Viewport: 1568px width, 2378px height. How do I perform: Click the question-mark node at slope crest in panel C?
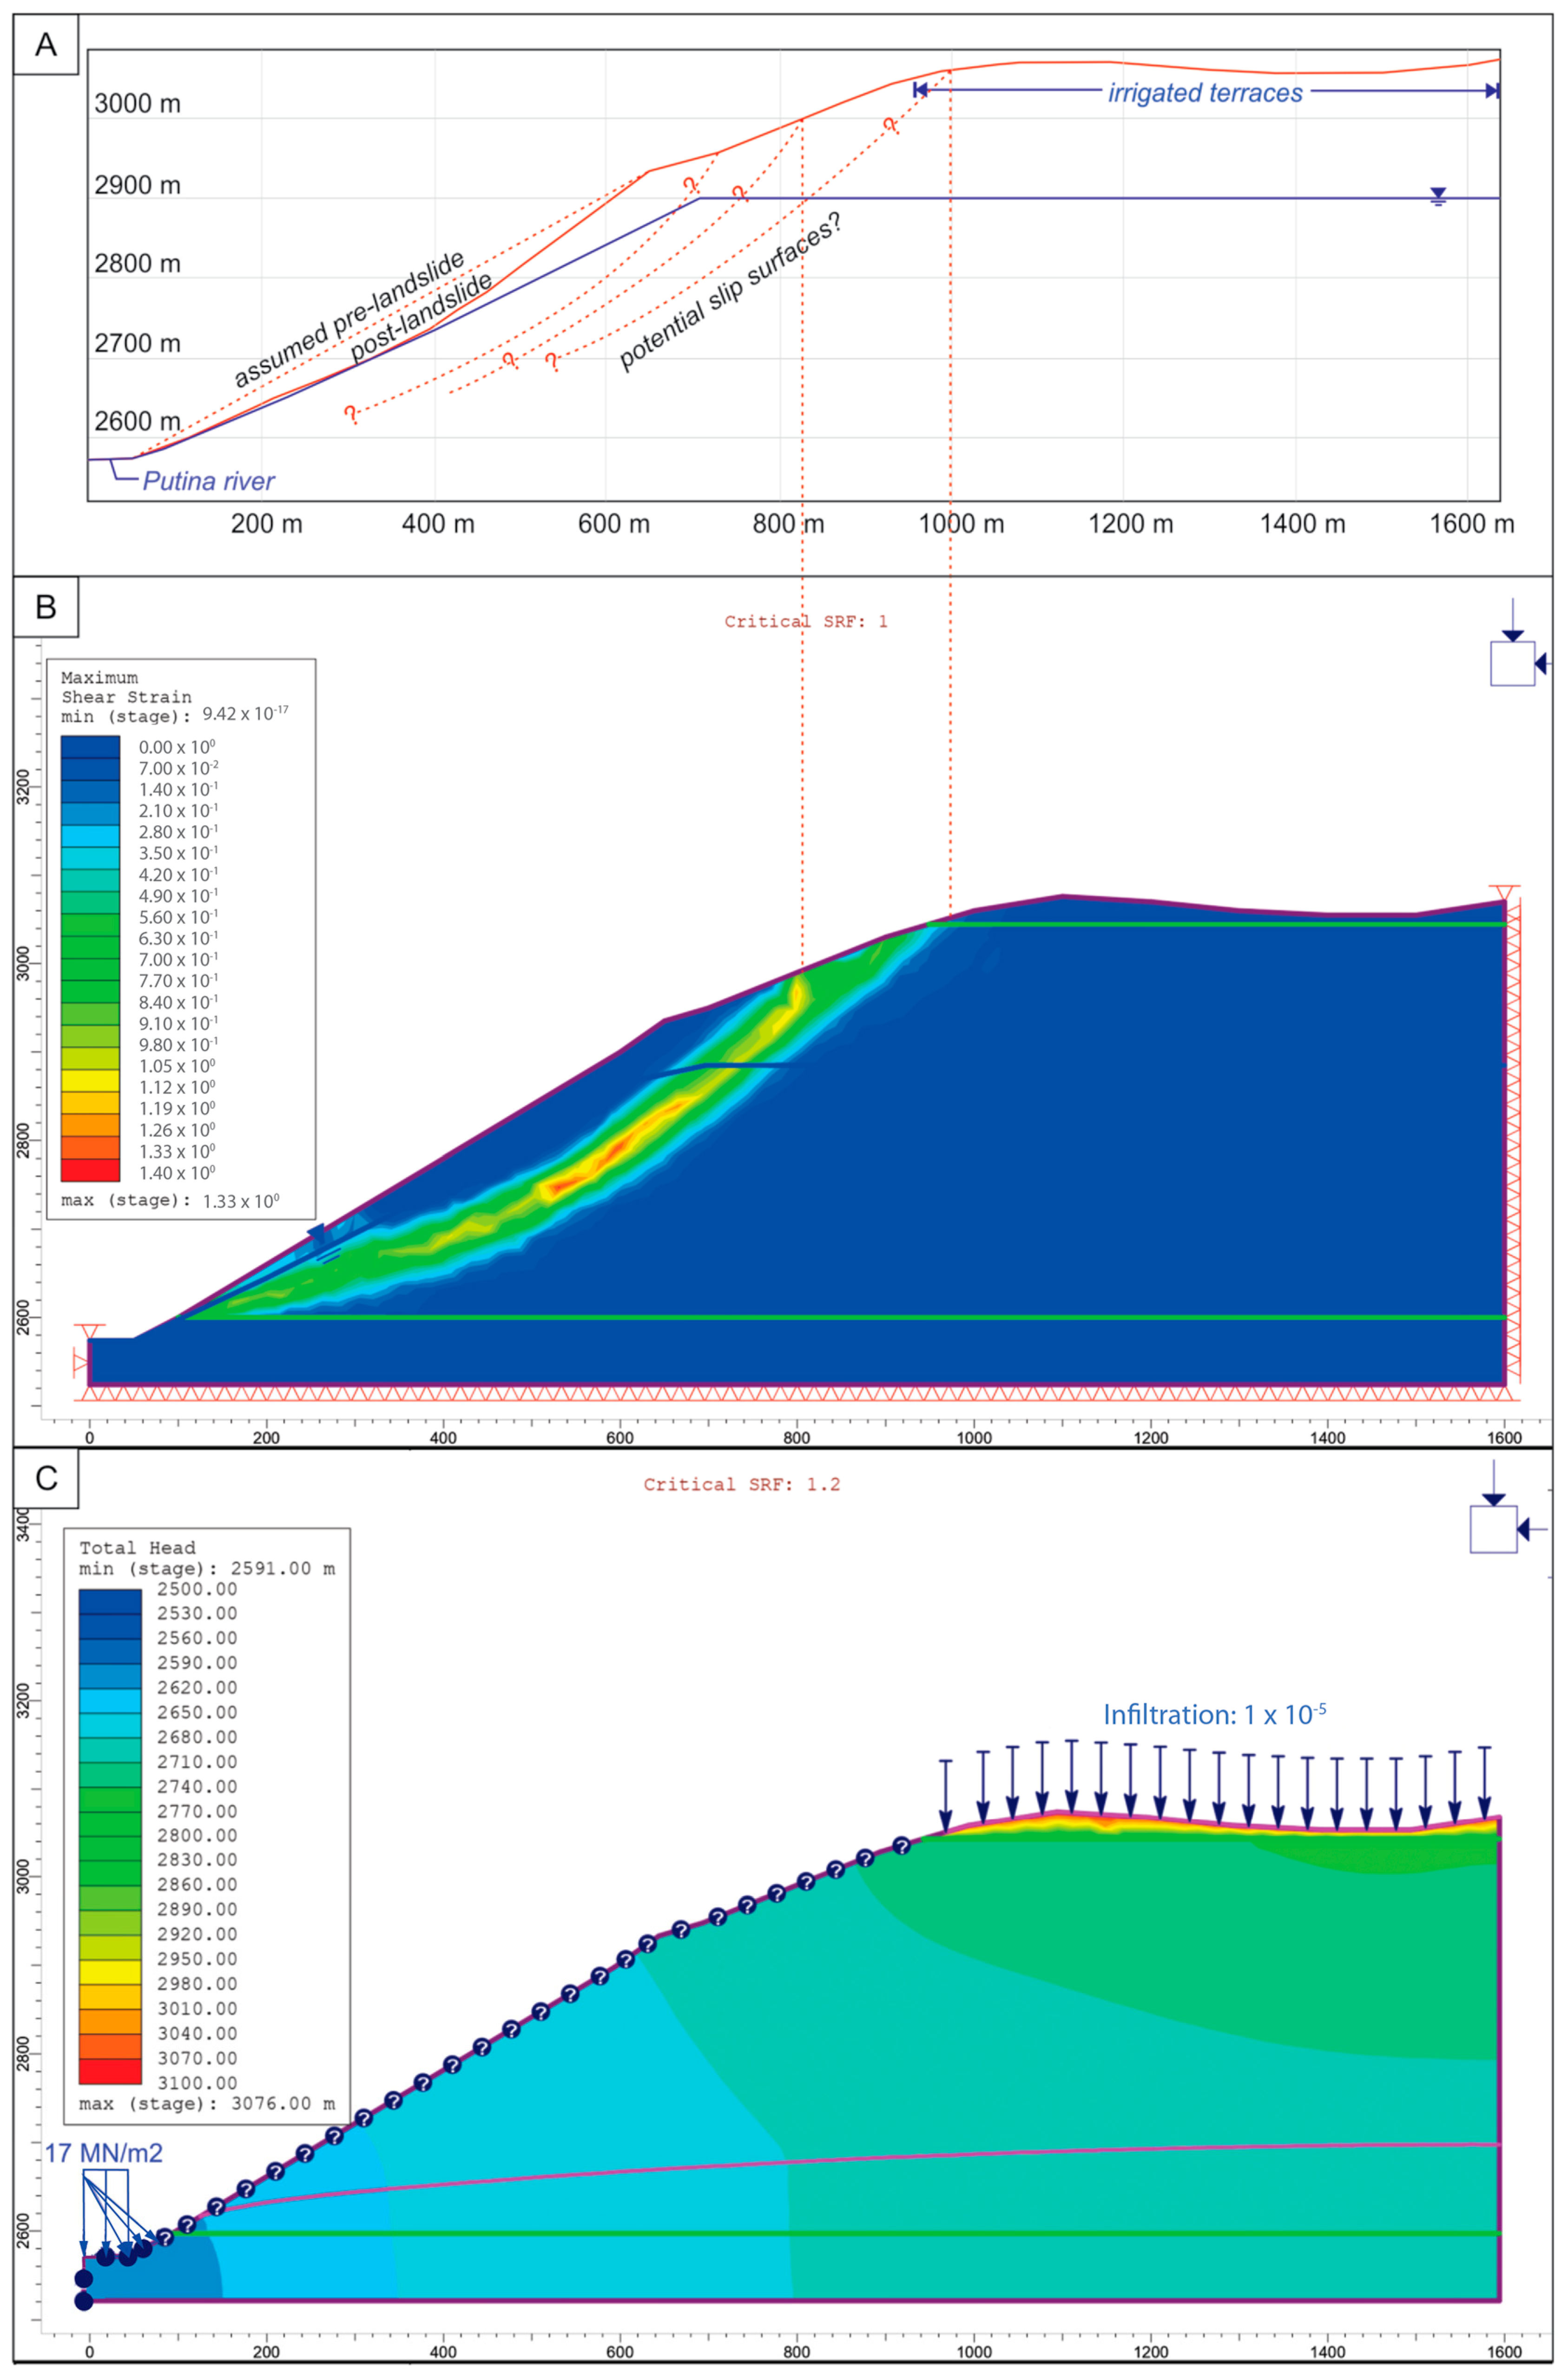901,1845
